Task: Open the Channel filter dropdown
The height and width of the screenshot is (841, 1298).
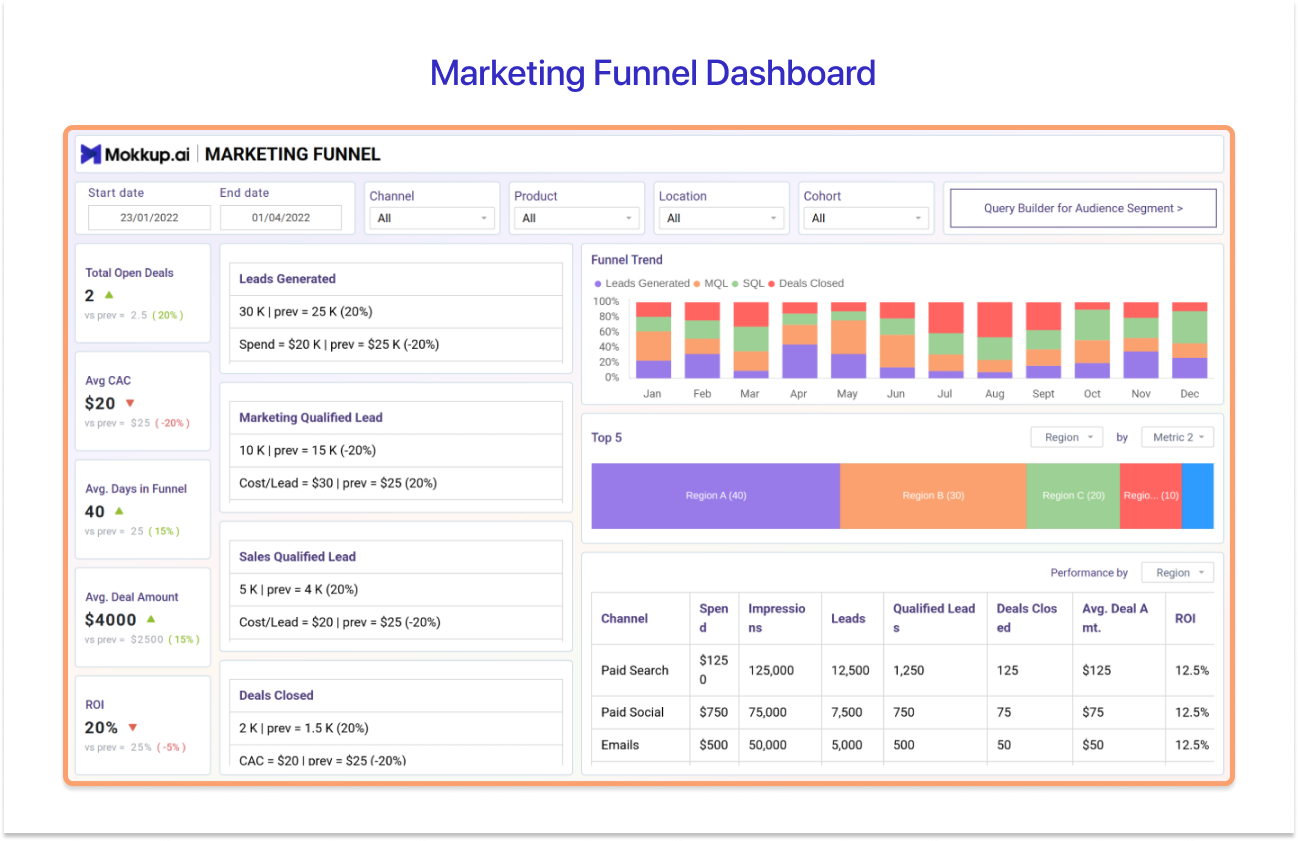Action: (x=432, y=218)
